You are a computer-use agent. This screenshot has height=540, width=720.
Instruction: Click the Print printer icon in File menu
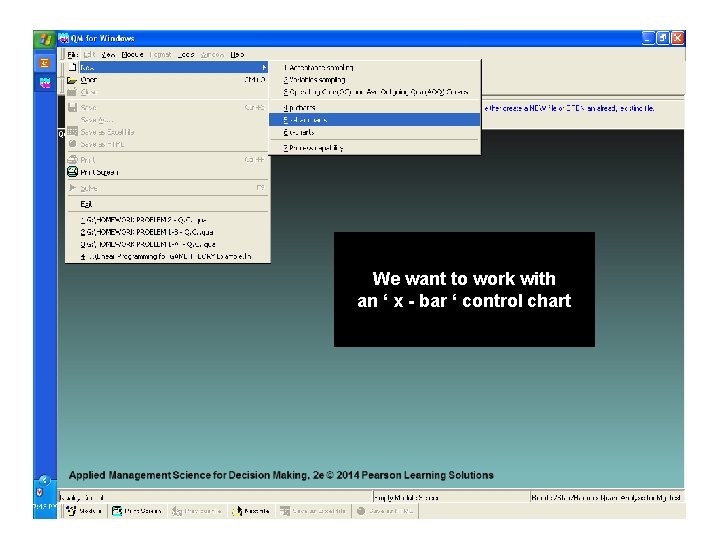[x=72, y=160]
